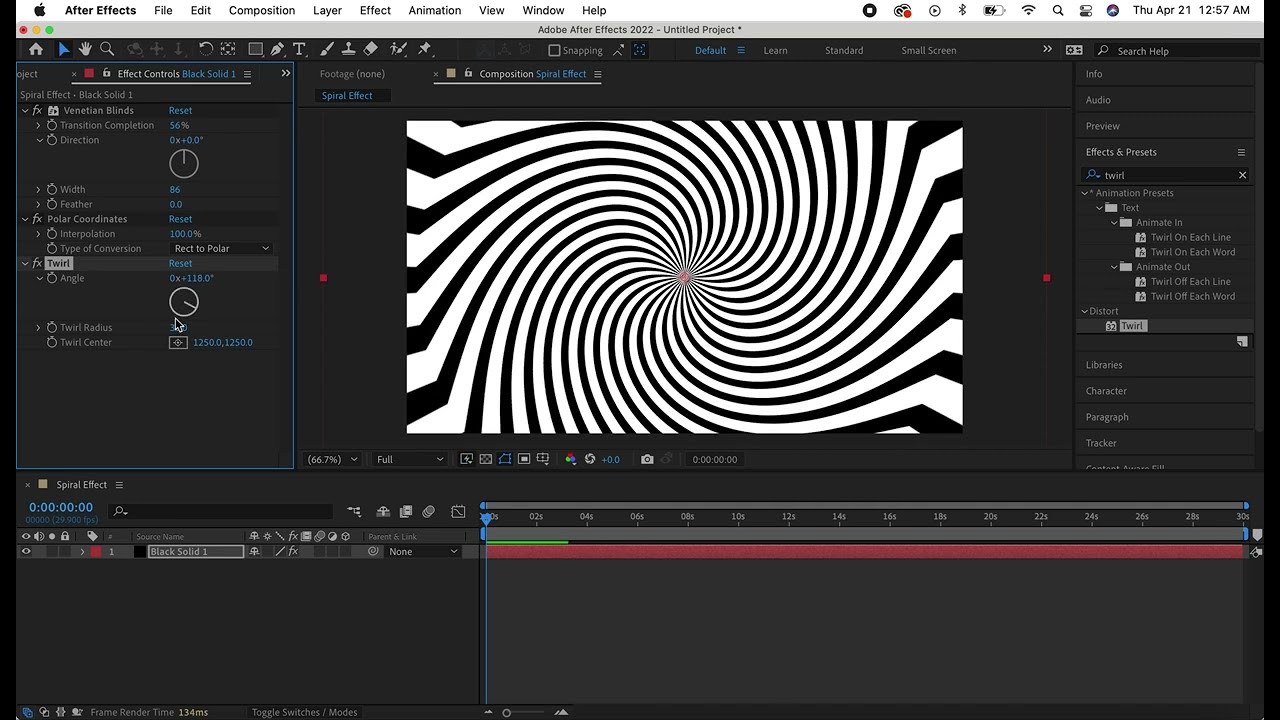The image size is (1280, 720).
Task: Select the Hand tool
Action: tap(85, 49)
